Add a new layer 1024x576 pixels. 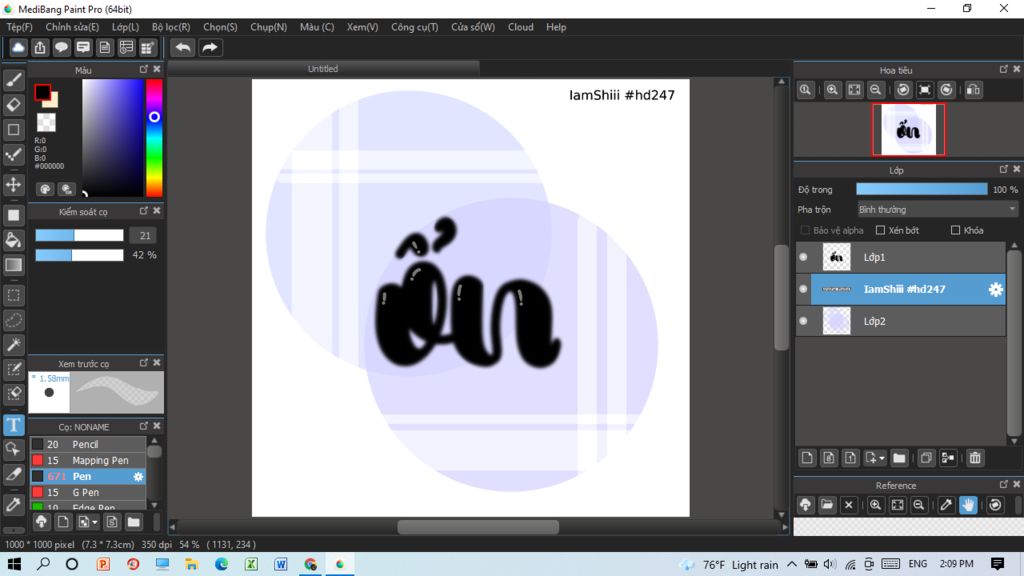(807, 458)
